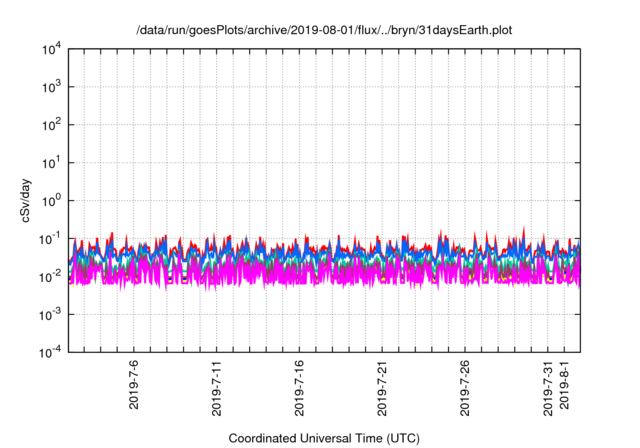Image resolution: width=640 pixels, height=448 pixels.
Task: Select the 10^1 y-axis tick label
Action: click(x=53, y=163)
